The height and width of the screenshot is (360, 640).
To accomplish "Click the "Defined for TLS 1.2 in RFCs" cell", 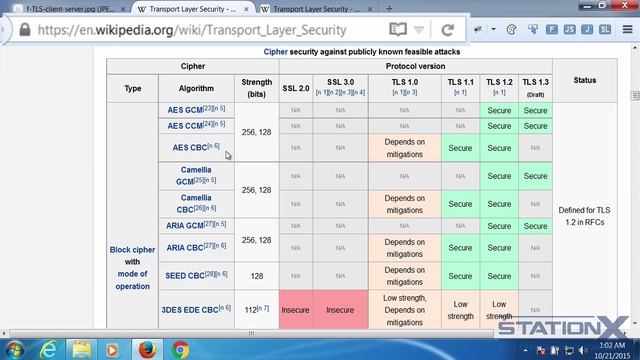I will pos(584,216).
